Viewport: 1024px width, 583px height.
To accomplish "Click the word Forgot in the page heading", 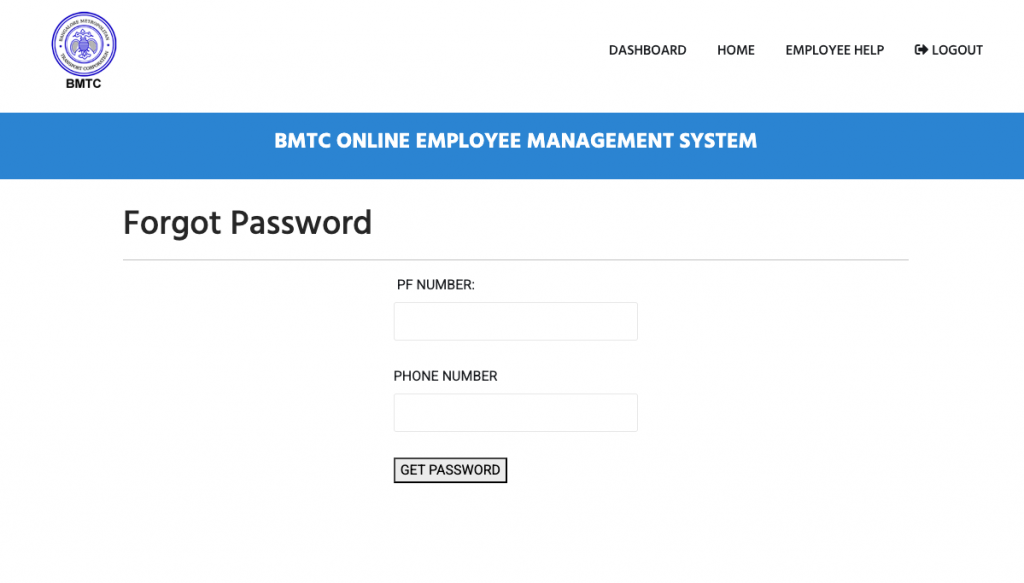I will [173, 222].
